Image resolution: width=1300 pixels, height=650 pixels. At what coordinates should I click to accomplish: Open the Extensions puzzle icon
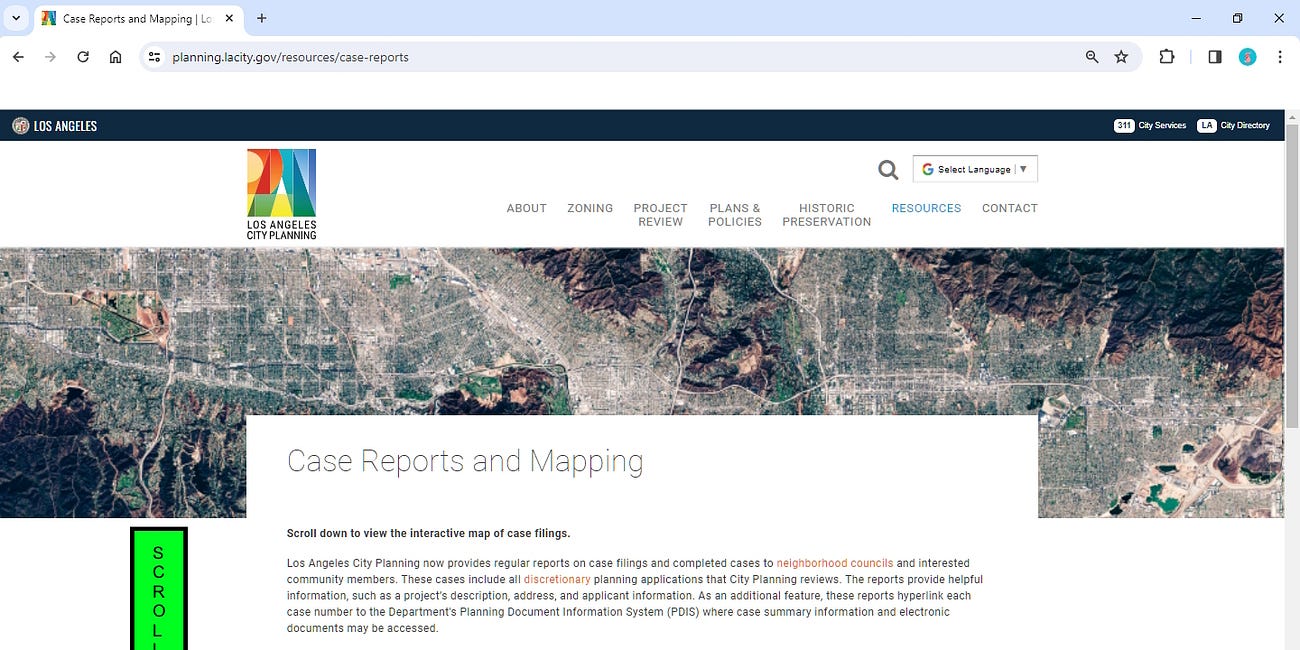(x=1167, y=57)
